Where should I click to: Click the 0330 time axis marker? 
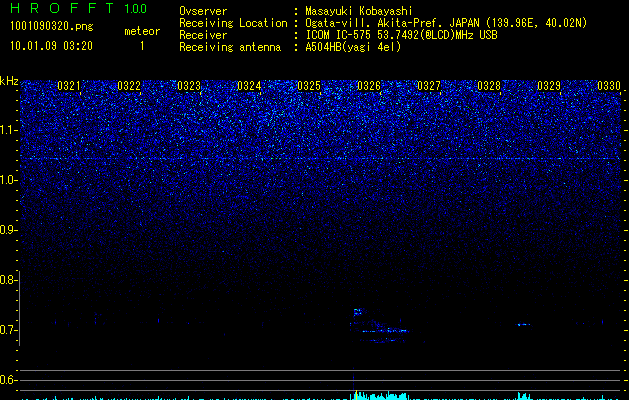(609, 86)
